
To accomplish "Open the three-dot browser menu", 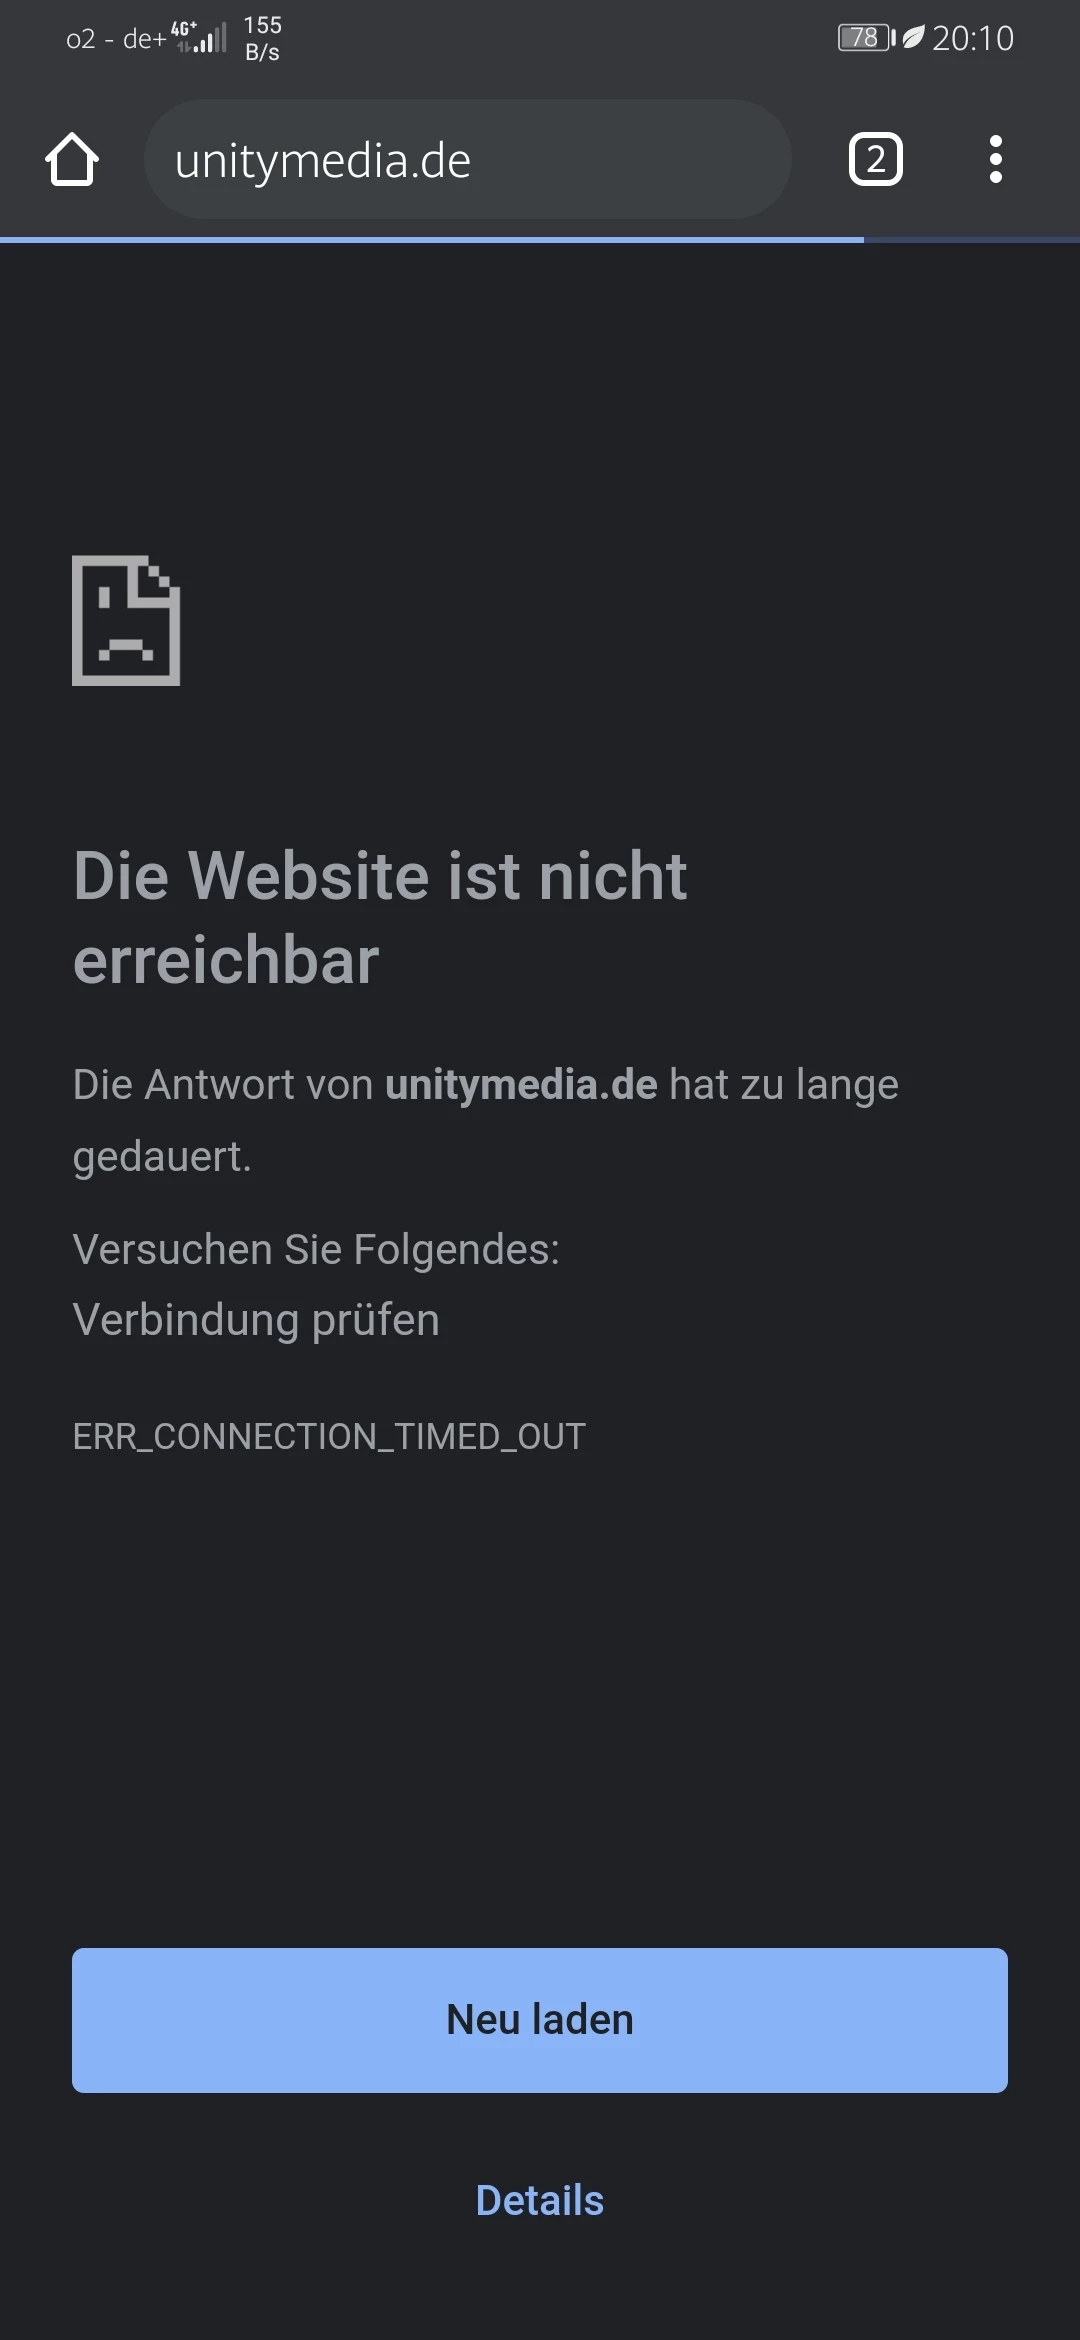I will (995, 159).
